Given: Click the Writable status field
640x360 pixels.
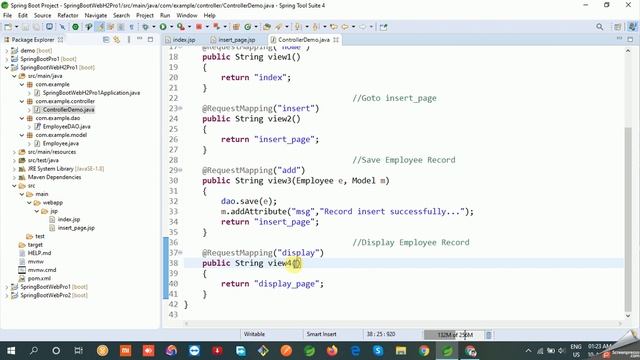Looking at the screenshot, I should coord(254,334).
